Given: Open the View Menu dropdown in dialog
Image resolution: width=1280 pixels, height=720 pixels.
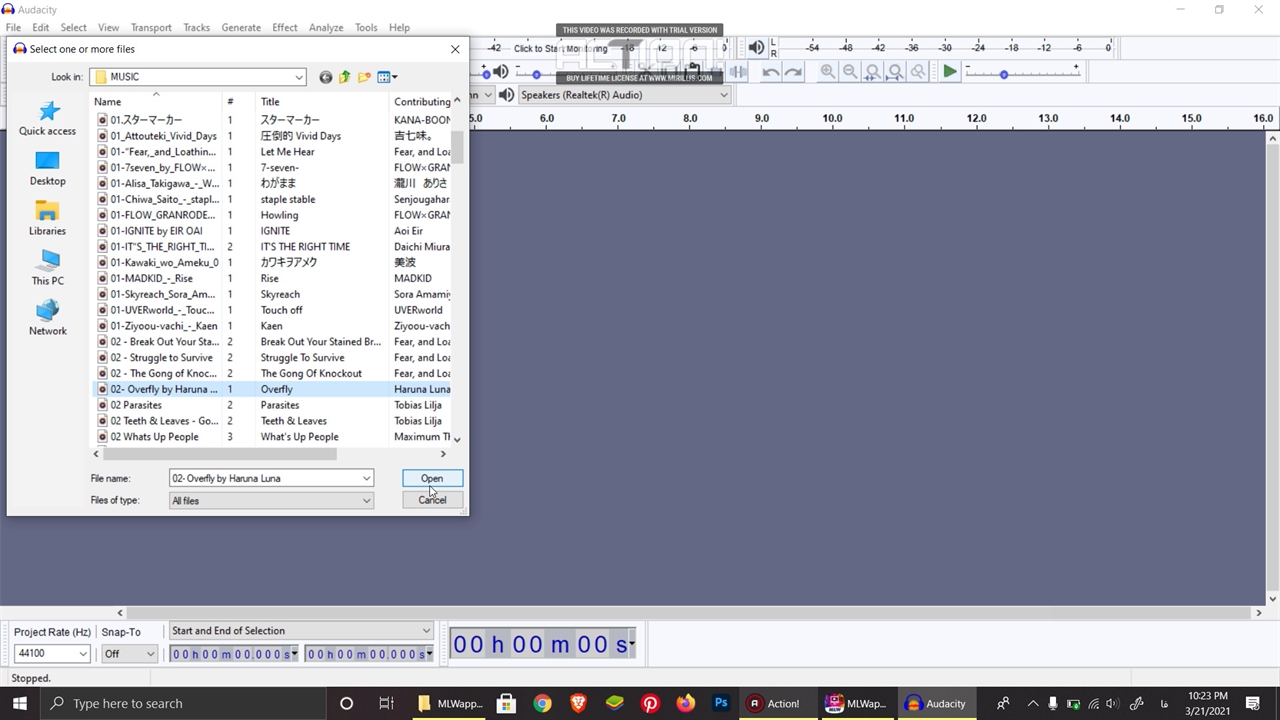Looking at the screenshot, I should pos(388,77).
